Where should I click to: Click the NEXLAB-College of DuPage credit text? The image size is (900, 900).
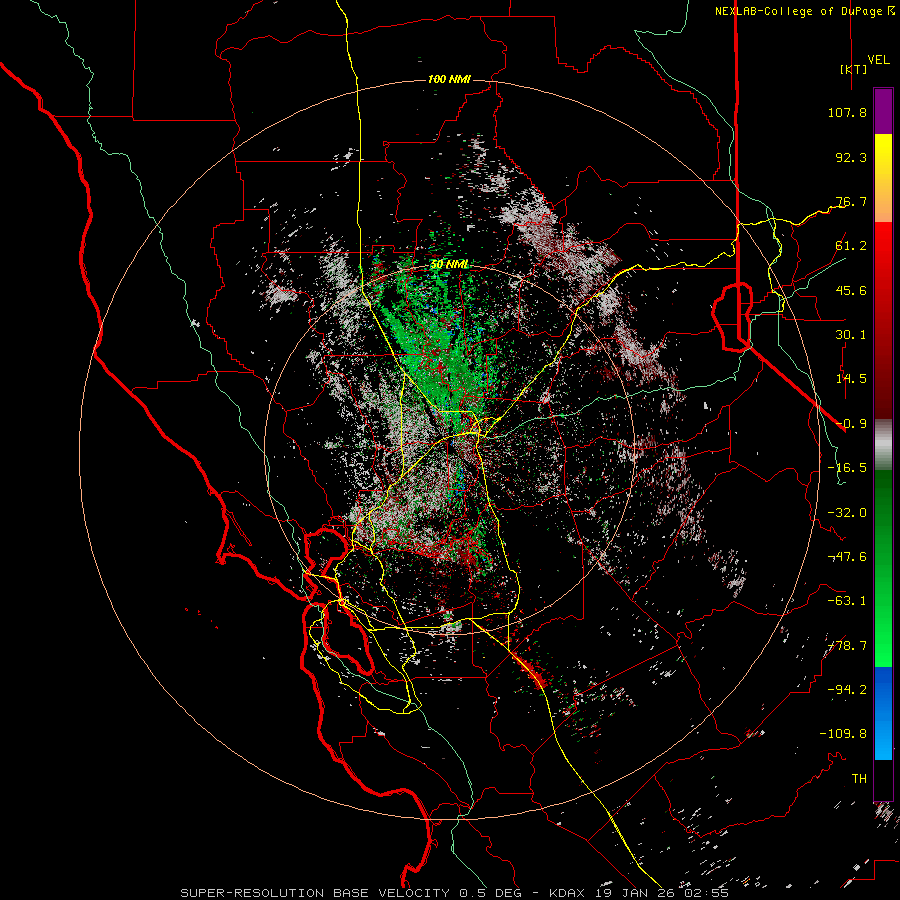pos(804,11)
